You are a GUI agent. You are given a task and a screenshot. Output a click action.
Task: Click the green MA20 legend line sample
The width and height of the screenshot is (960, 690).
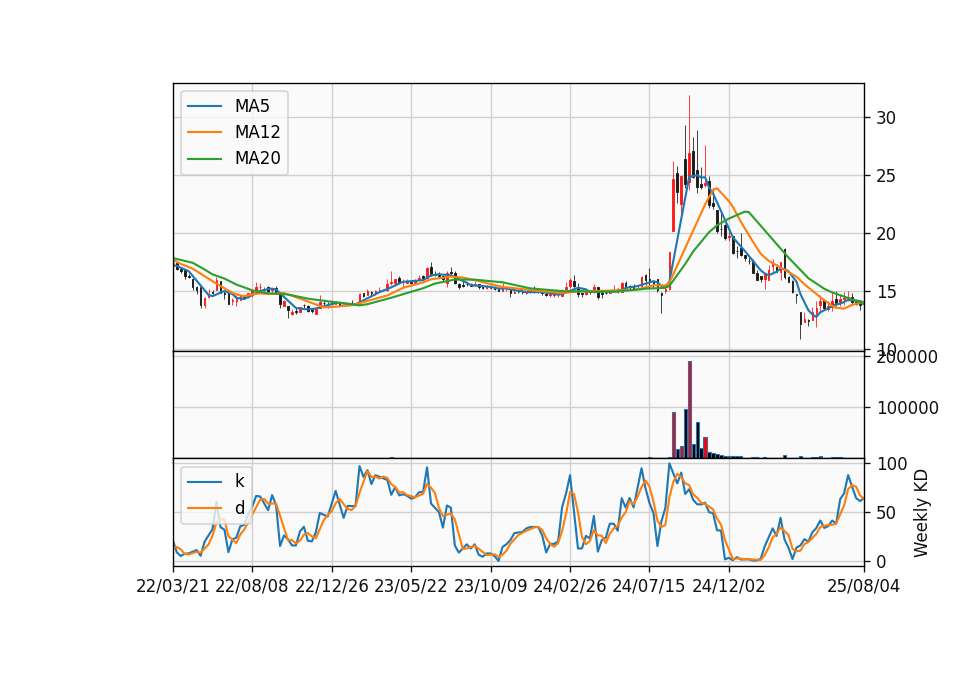(204, 158)
